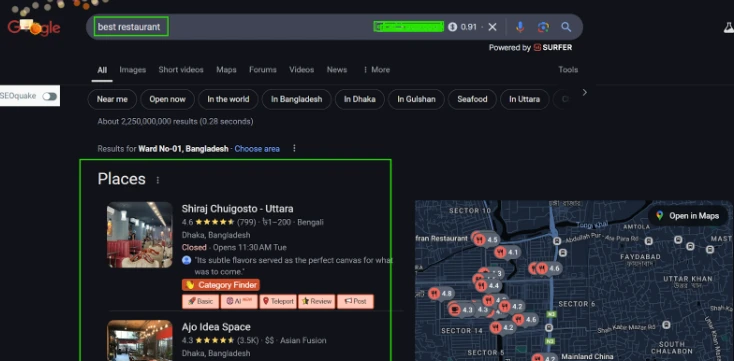Toggle the SEOquake switch
The height and width of the screenshot is (361, 734).
pos(49,96)
